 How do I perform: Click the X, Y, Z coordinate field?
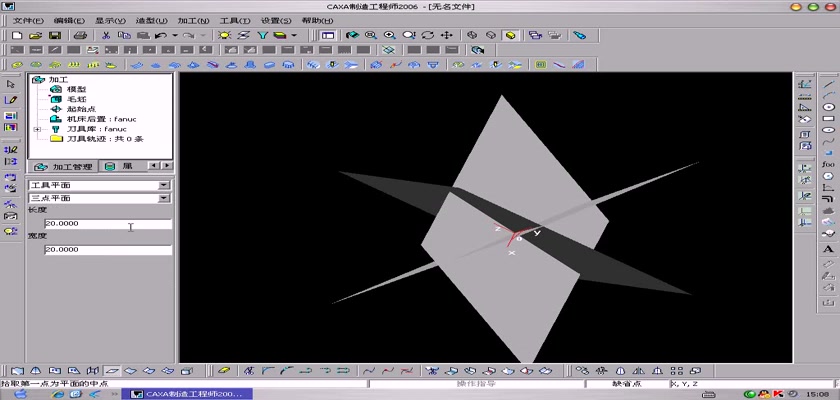[752, 384]
